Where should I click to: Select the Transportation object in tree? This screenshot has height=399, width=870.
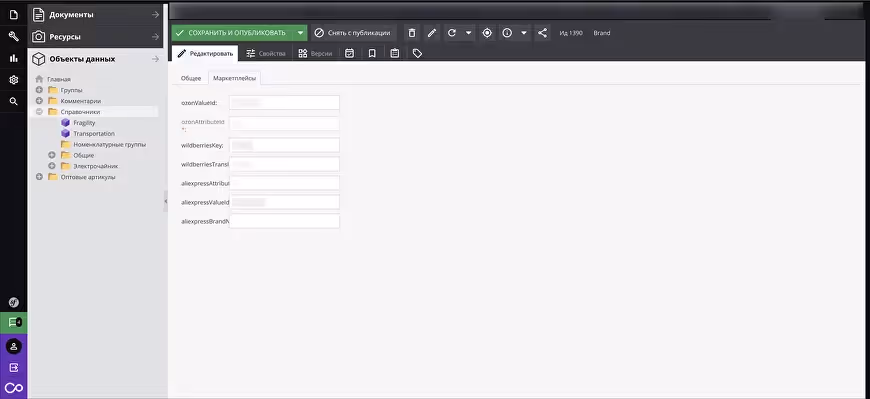94,134
